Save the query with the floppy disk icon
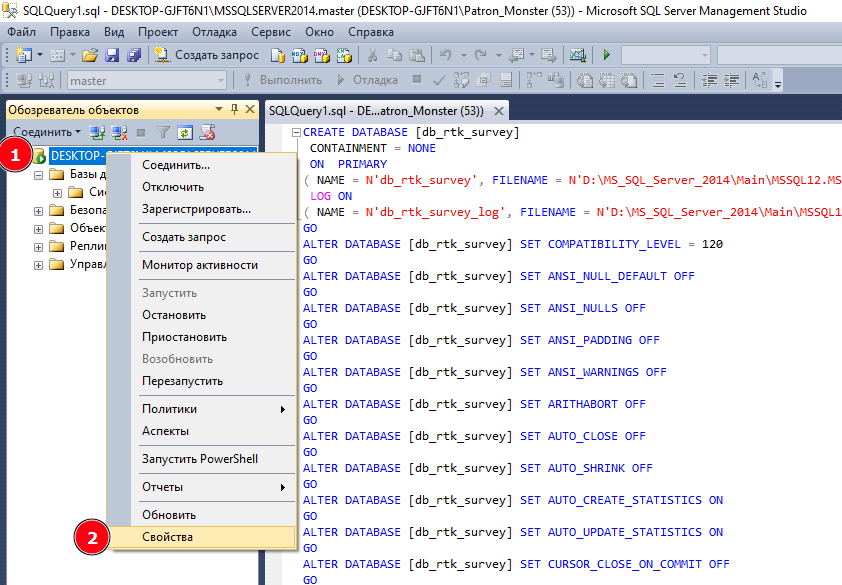842x585 pixels. (112, 55)
